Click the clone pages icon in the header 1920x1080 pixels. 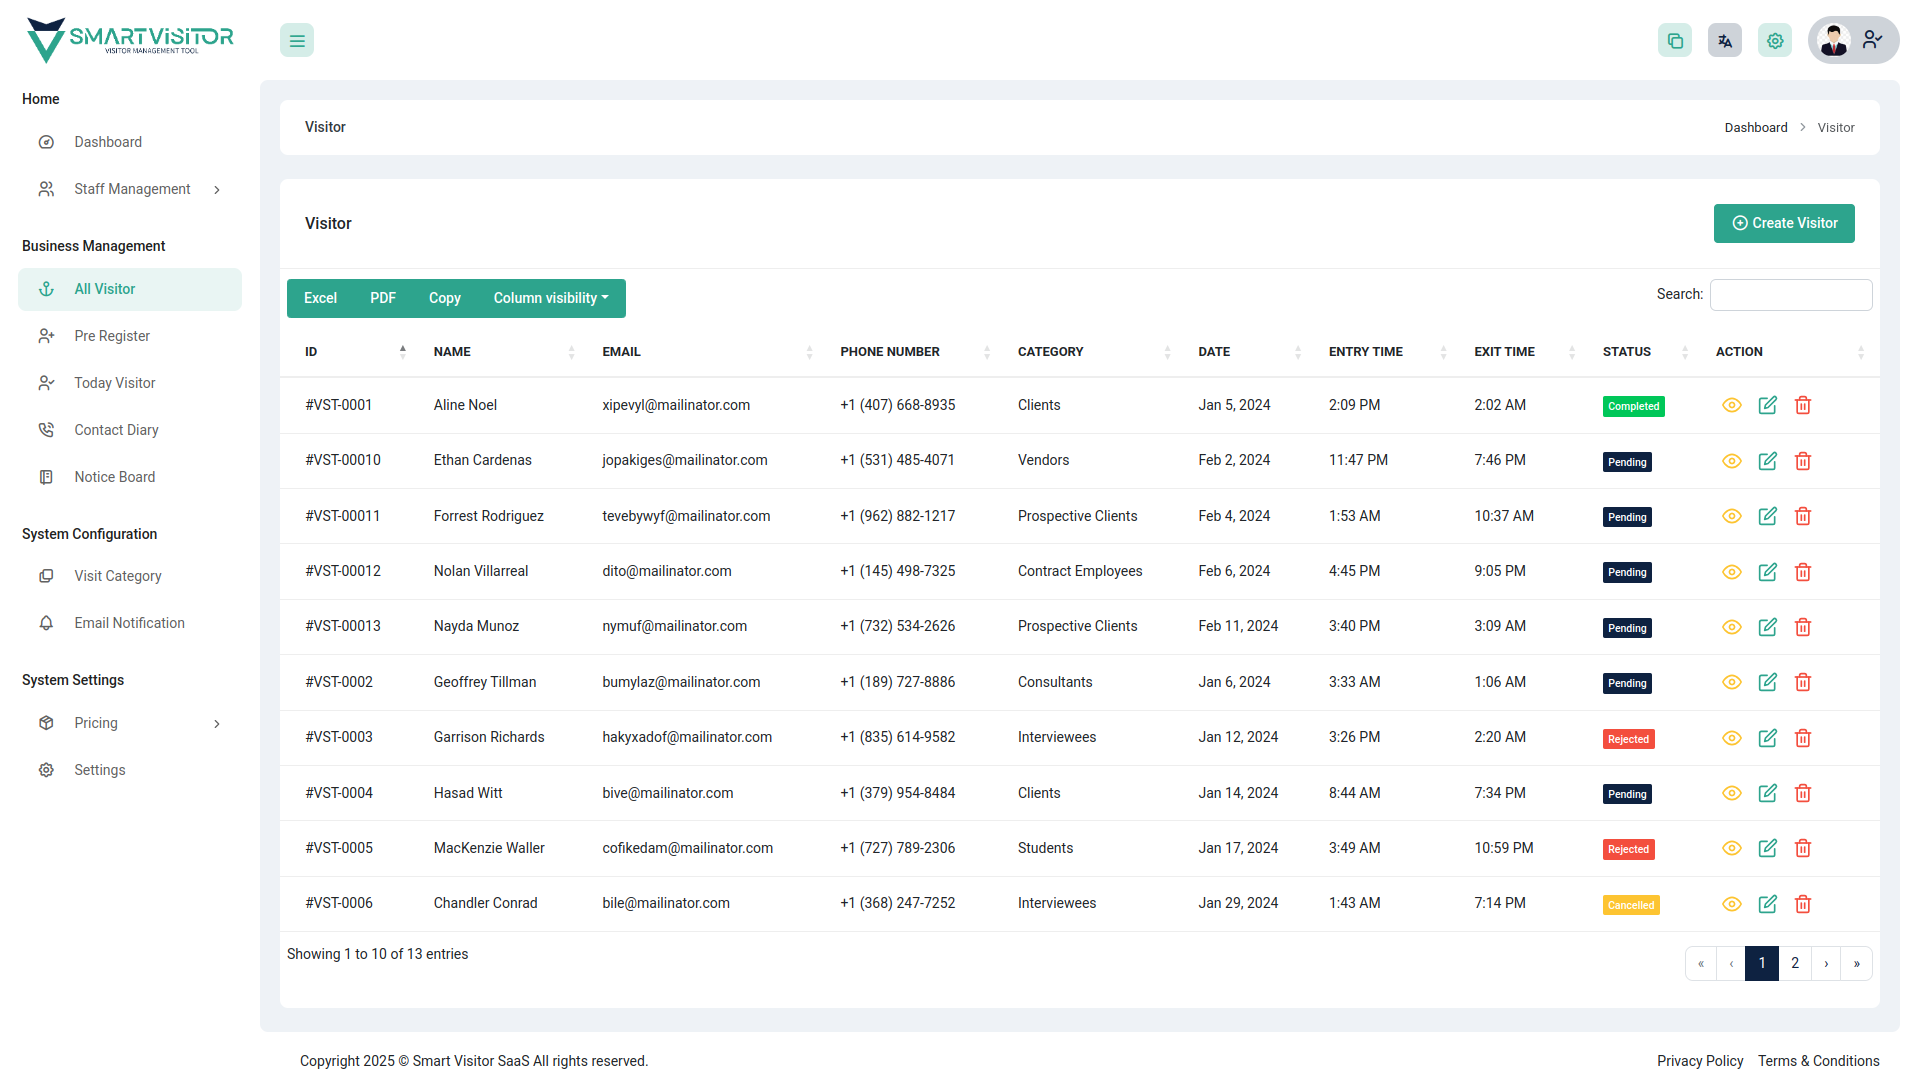(1675, 40)
